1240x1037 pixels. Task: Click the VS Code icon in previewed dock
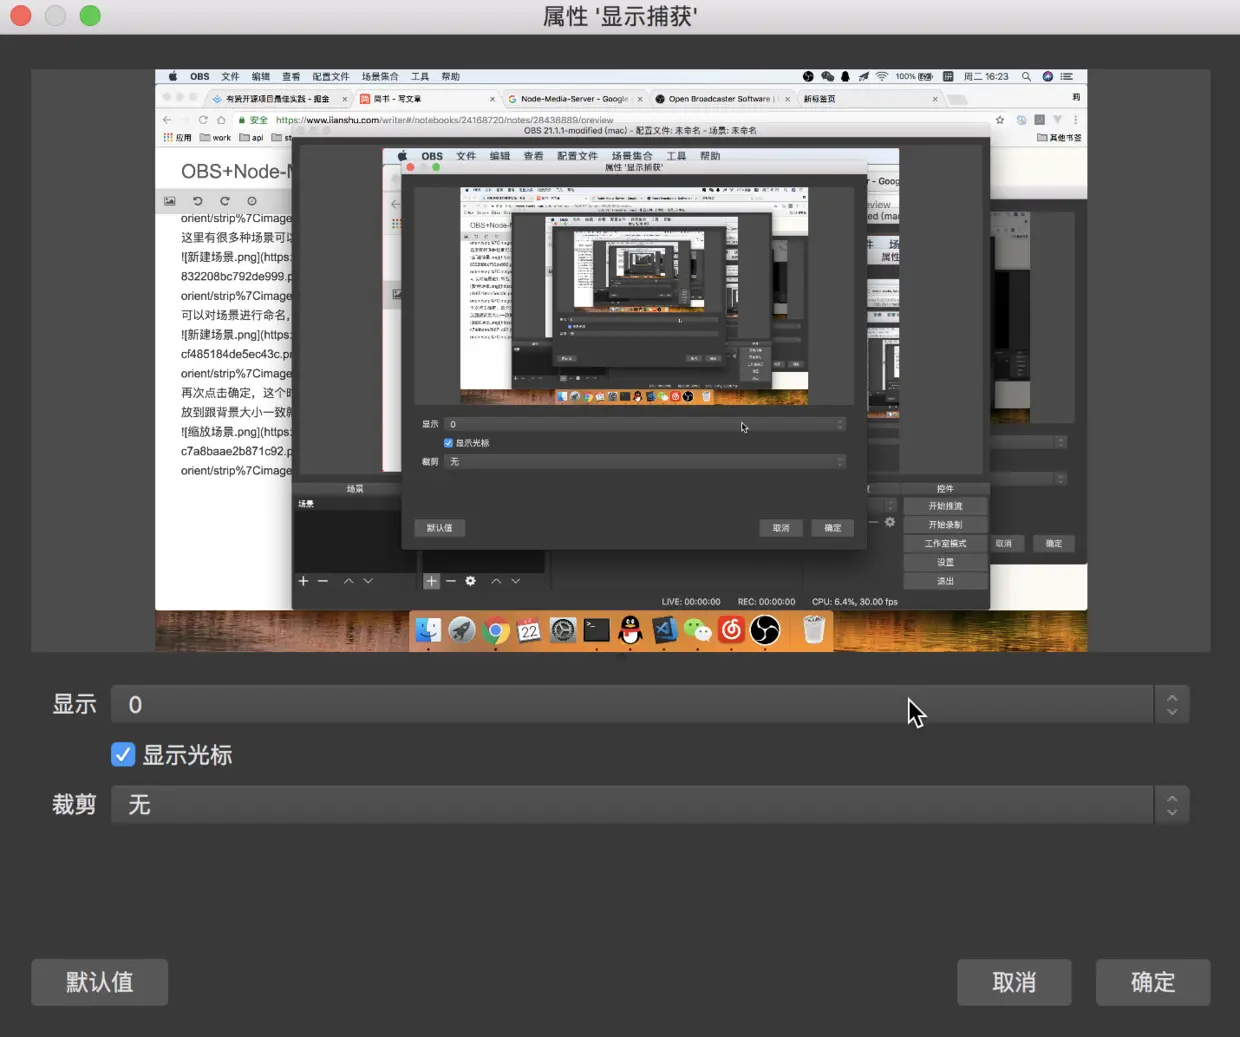[664, 631]
